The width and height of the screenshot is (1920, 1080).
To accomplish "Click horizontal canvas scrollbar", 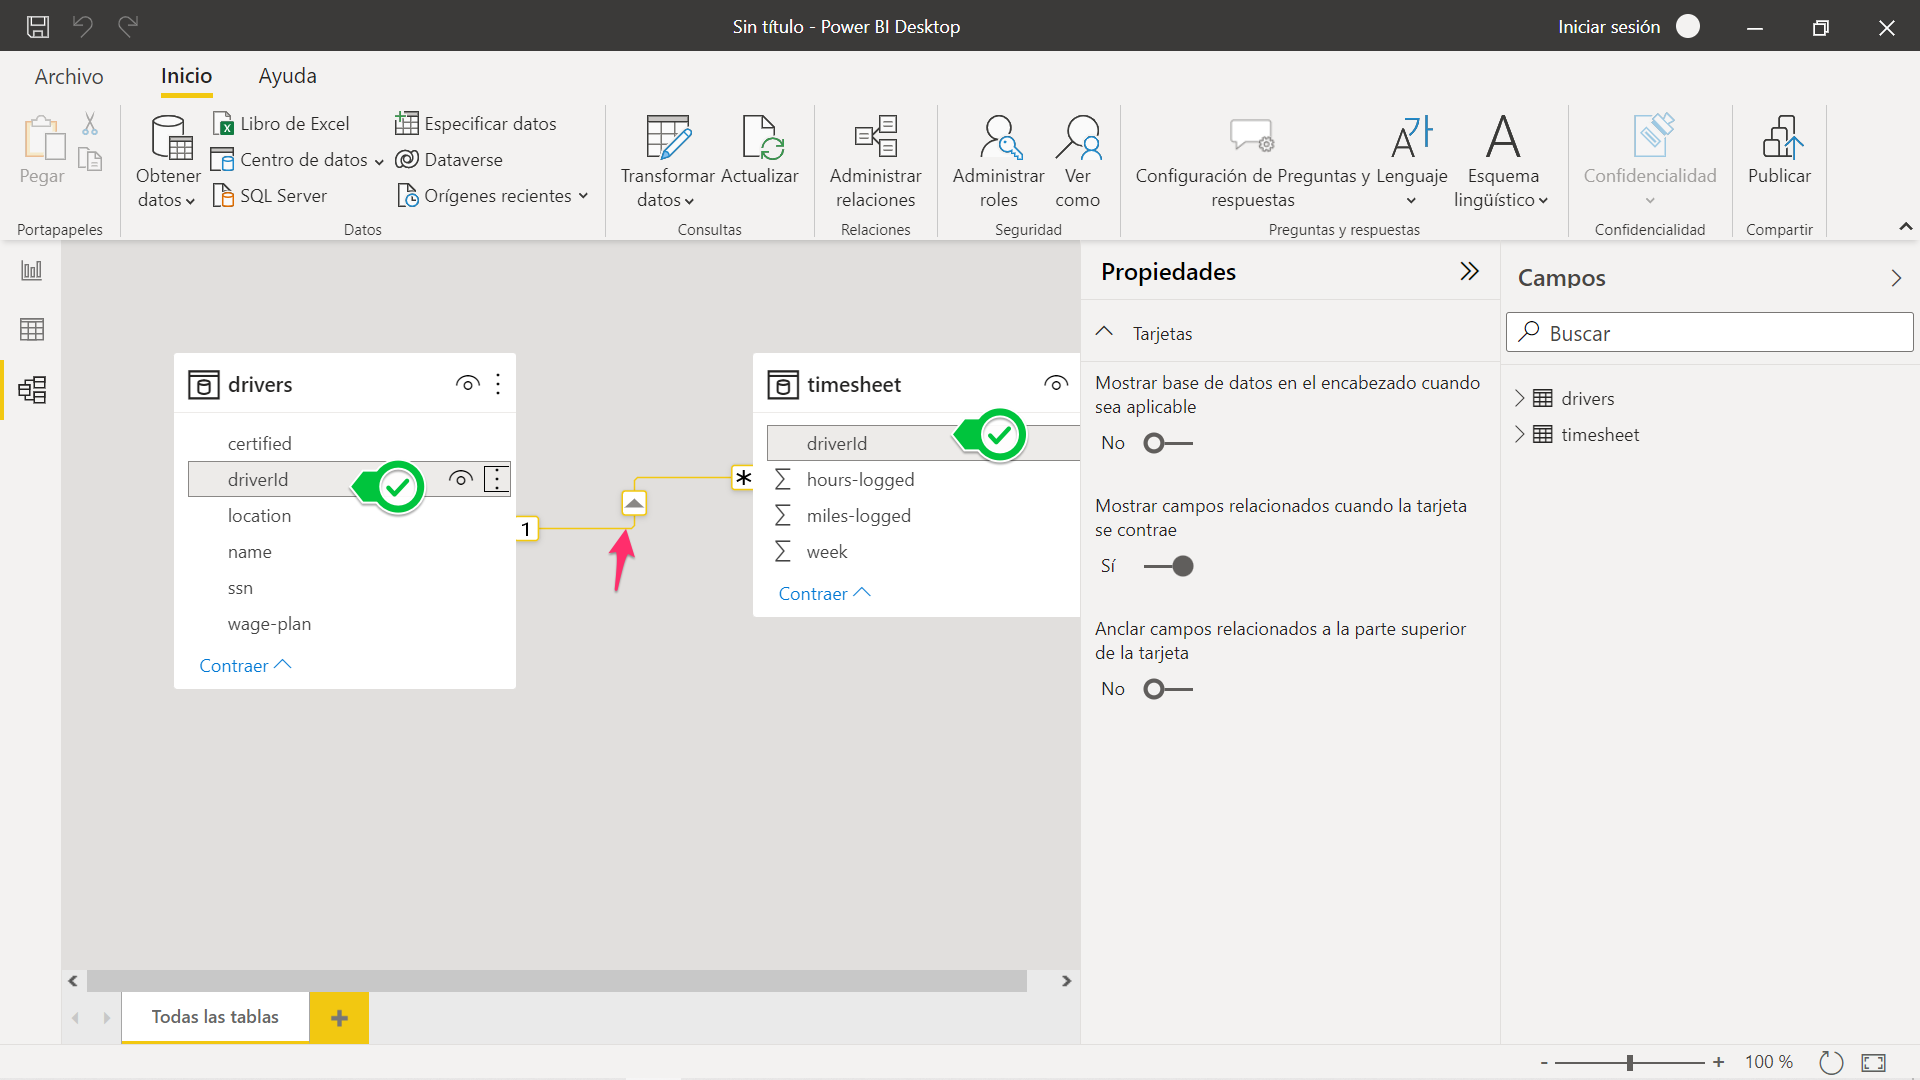I will (x=557, y=981).
